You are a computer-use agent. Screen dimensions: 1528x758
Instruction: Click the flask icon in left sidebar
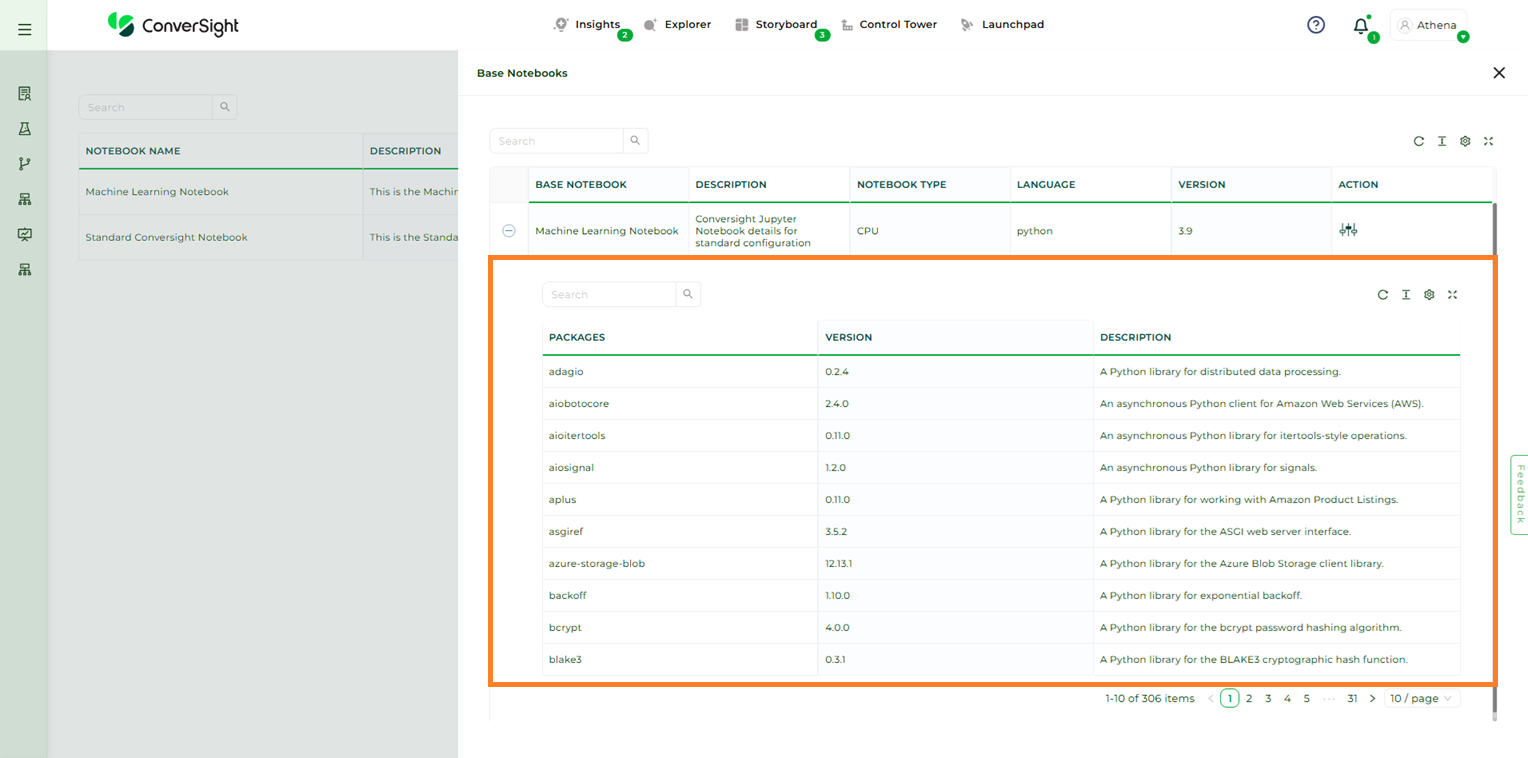pos(25,129)
